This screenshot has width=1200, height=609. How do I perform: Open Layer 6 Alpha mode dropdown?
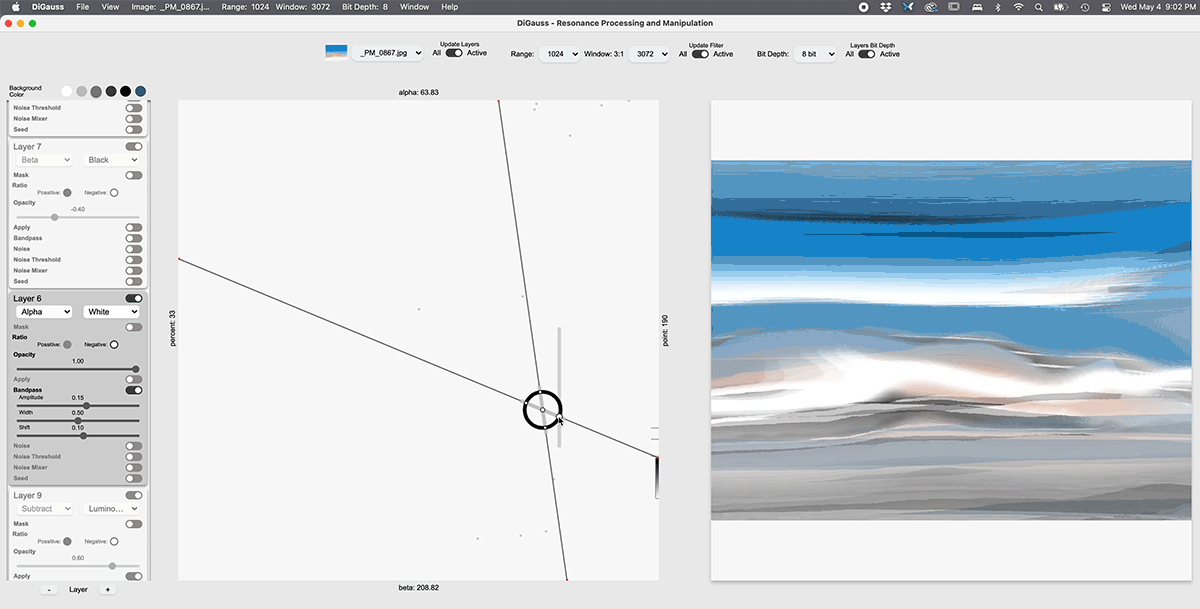click(43, 312)
